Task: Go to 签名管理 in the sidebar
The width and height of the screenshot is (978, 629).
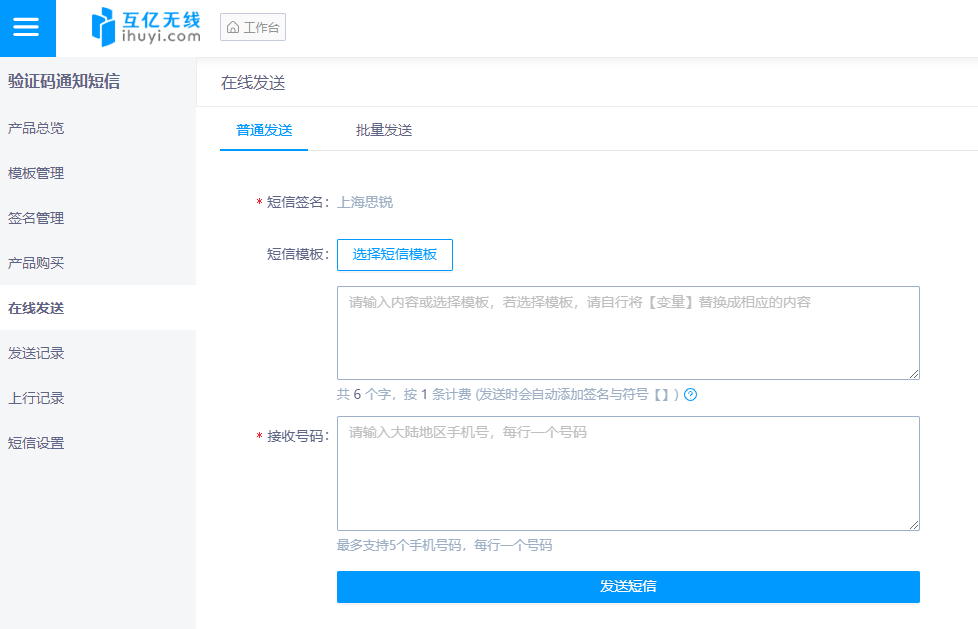Action: coord(36,218)
